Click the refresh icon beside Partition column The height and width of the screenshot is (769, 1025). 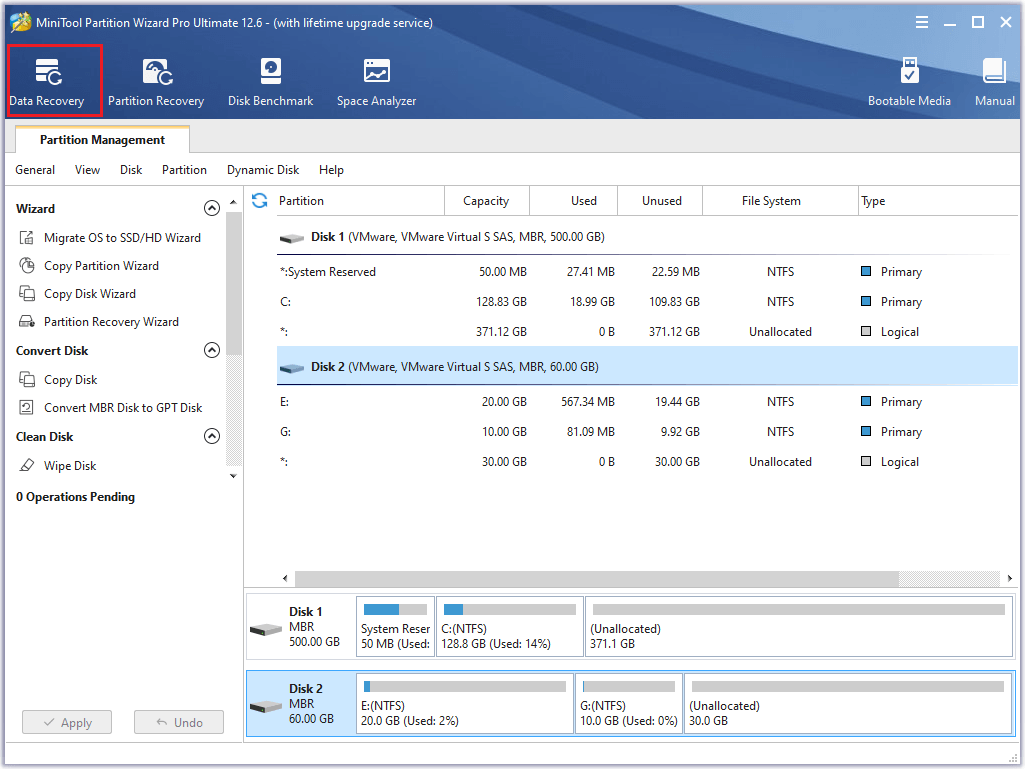260,201
